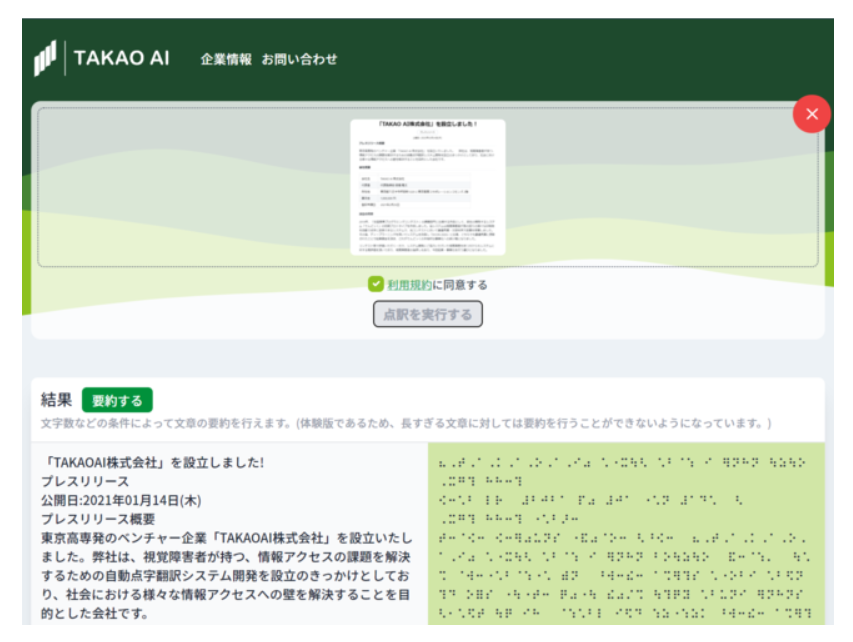The image size is (853, 642).
Task: Open the お問い合わせ menu item
Action: (x=299, y=59)
